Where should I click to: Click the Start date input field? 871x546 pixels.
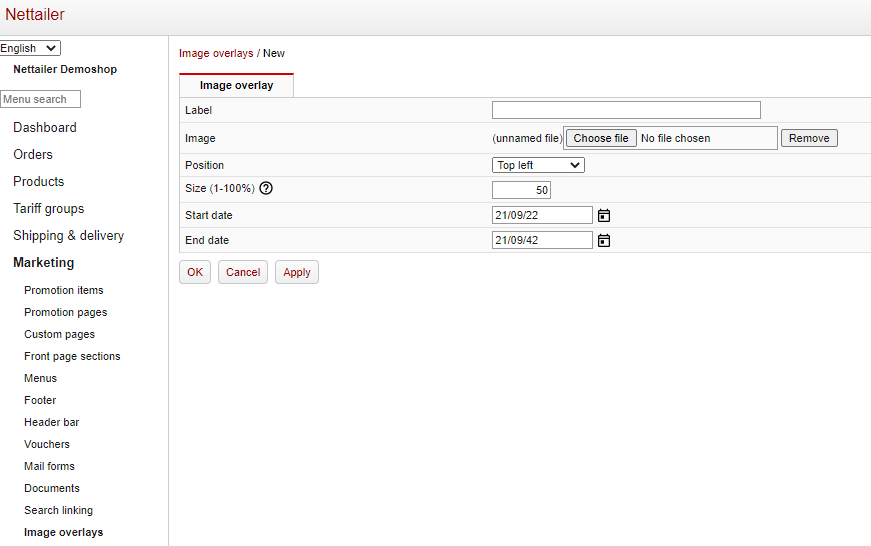click(x=542, y=215)
